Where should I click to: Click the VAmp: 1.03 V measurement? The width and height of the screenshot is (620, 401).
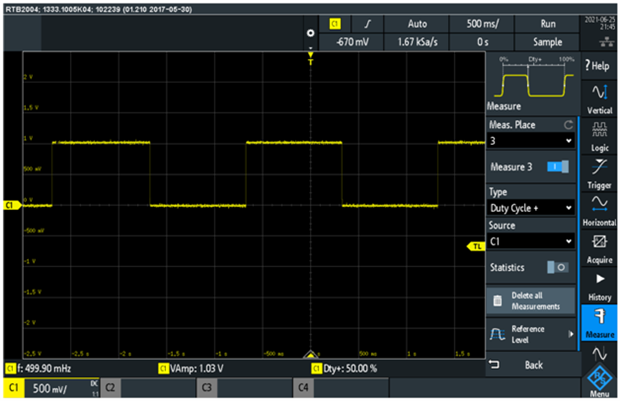191,369
